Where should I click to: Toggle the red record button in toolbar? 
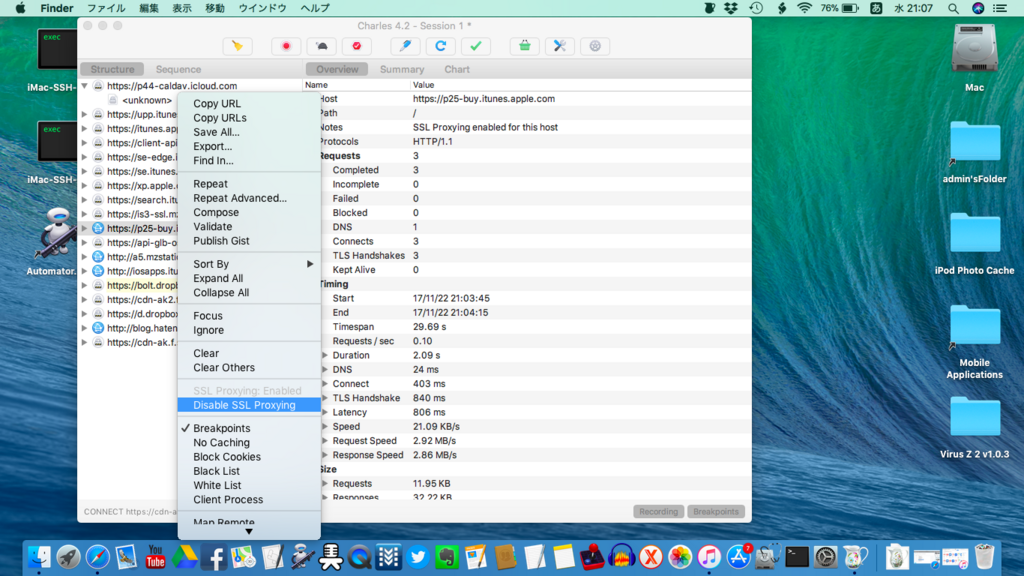286,46
